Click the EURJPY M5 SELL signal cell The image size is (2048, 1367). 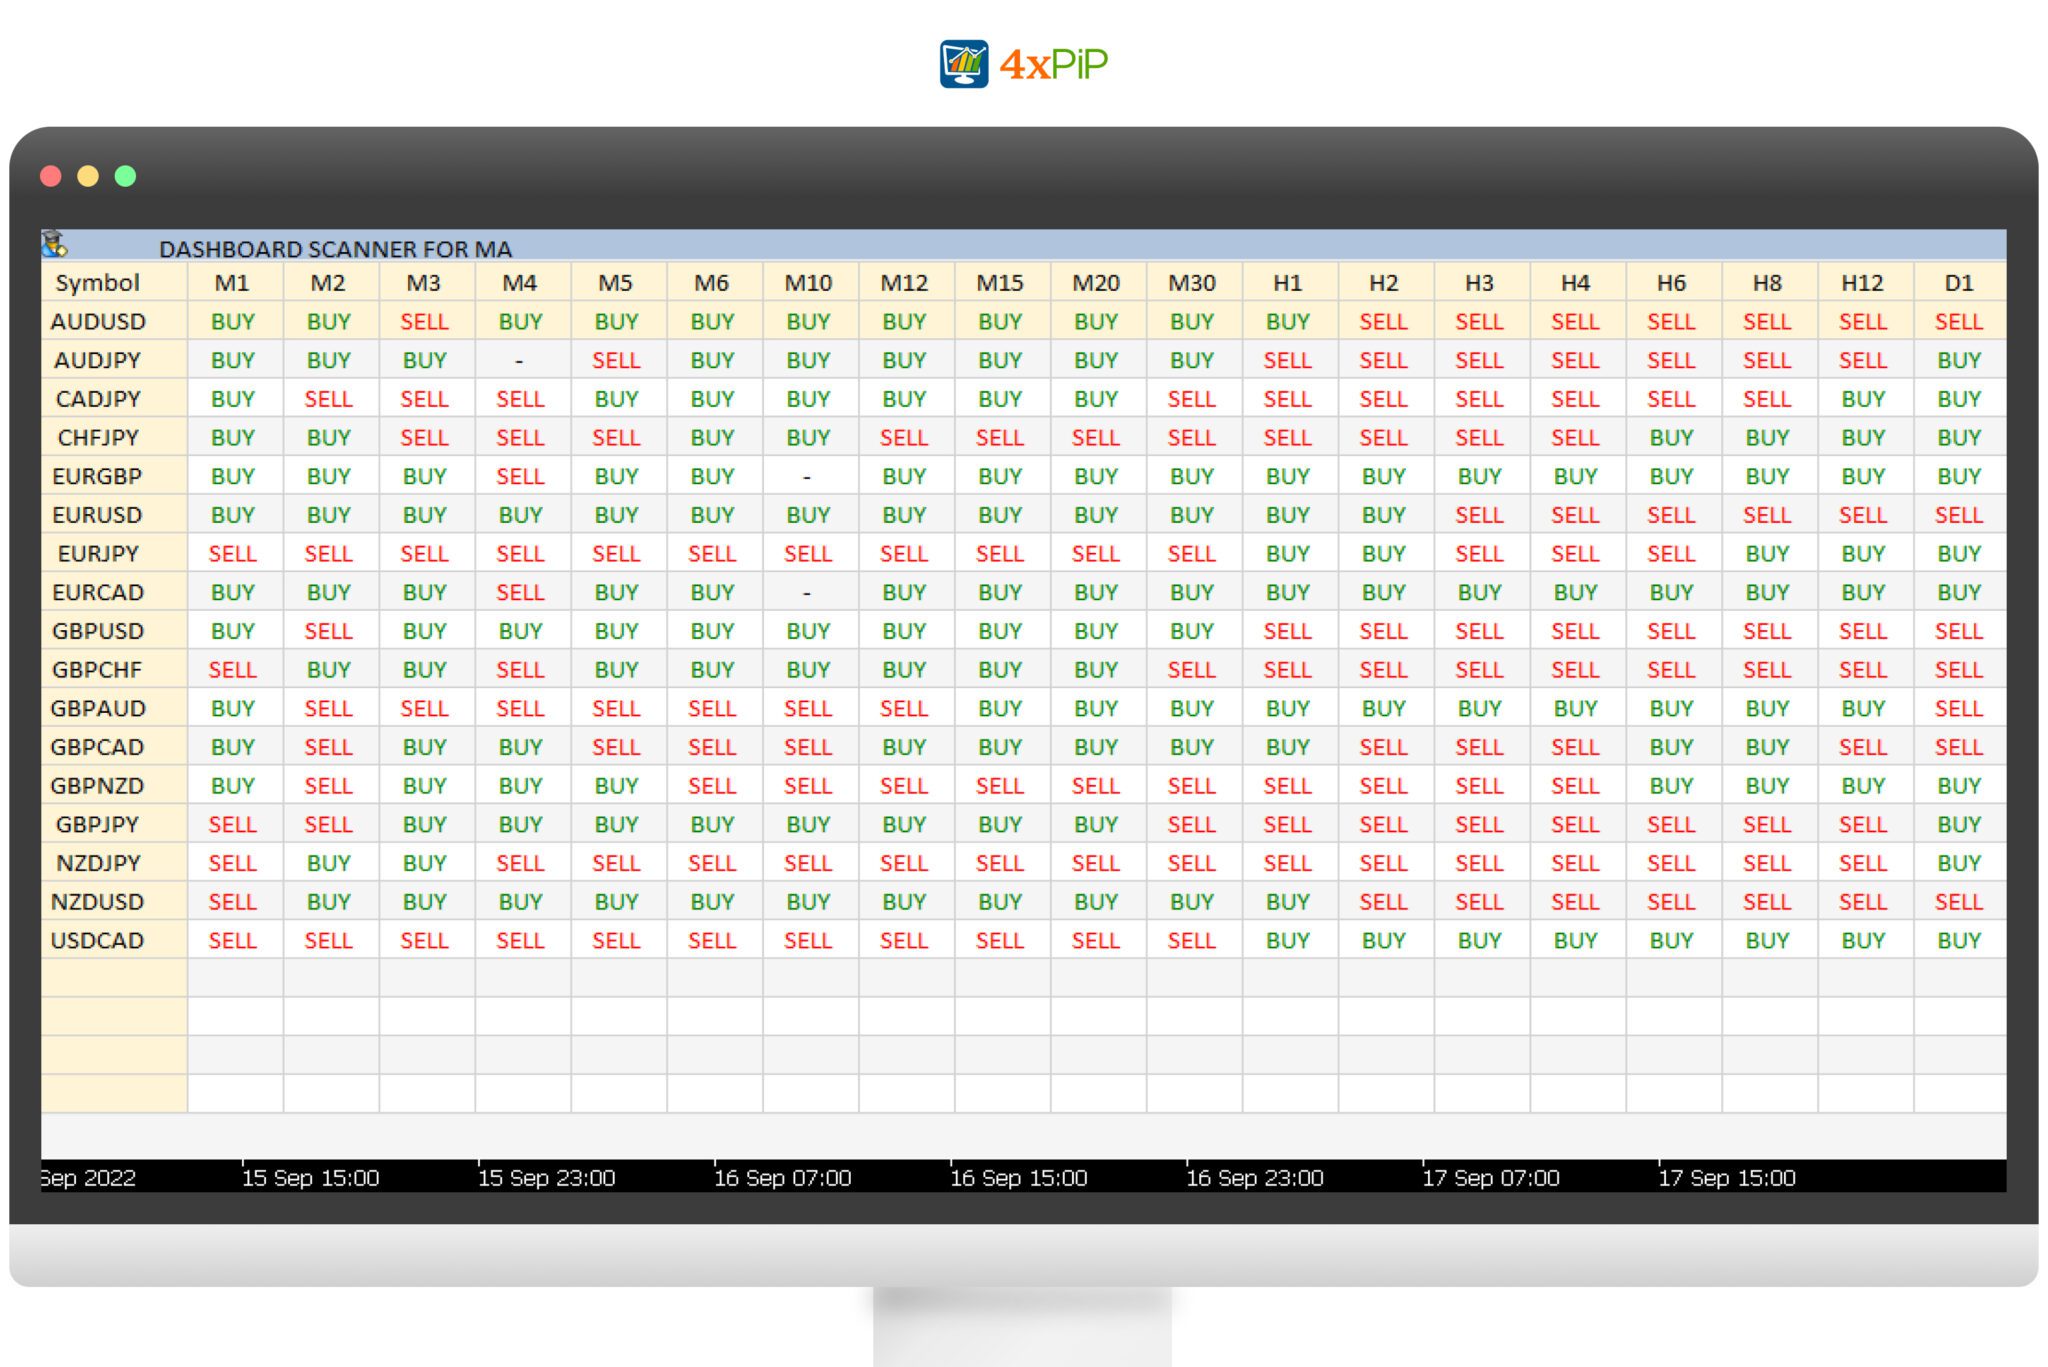(x=617, y=553)
